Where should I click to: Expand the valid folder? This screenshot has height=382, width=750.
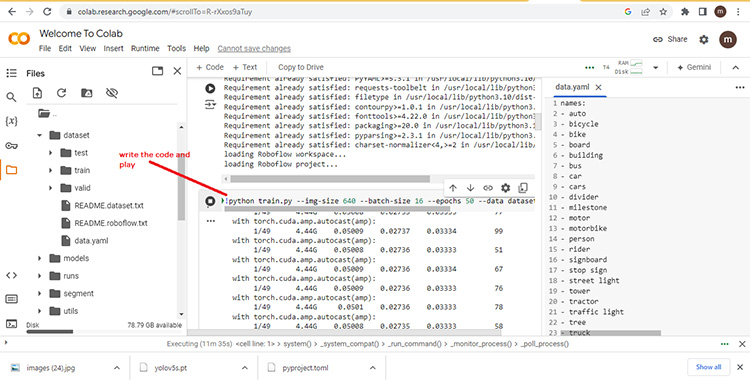click(51, 188)
